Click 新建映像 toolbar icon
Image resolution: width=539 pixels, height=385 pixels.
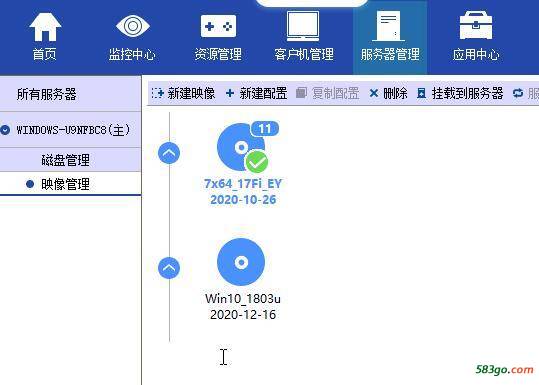[x=157, y=93]
